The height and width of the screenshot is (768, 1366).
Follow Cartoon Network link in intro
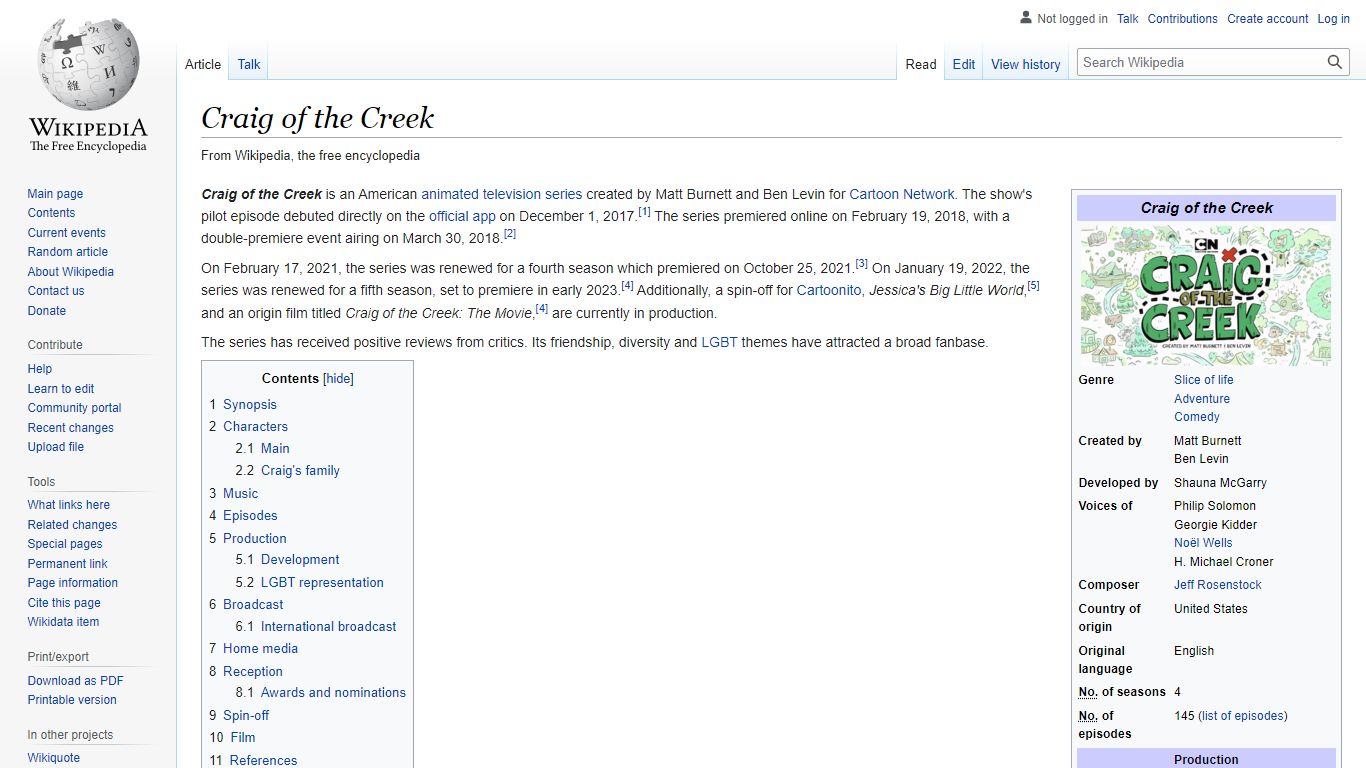(x=902, y=194)
